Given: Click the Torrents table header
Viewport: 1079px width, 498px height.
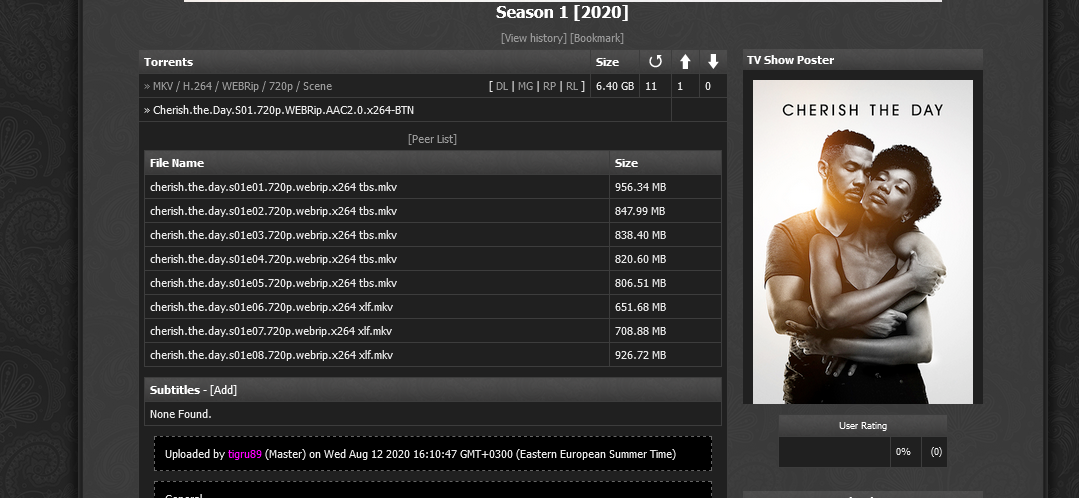Looking at the screenshot, I should pos(169,62).
